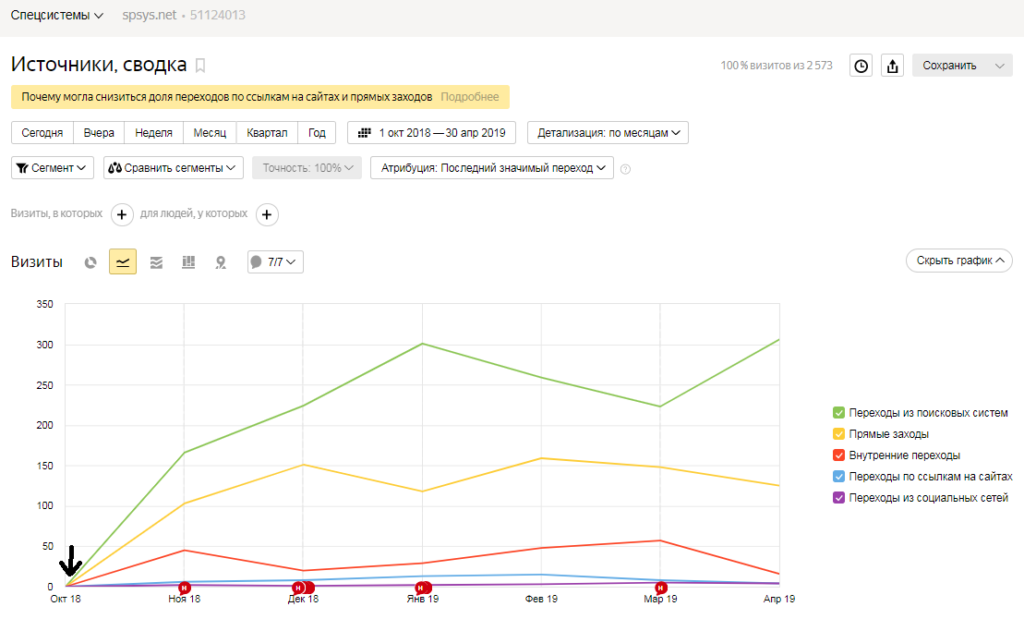Switch period to Месяц
This screenshot has width=1024, height=631.
pyautogui.click(x=210, y=133)
